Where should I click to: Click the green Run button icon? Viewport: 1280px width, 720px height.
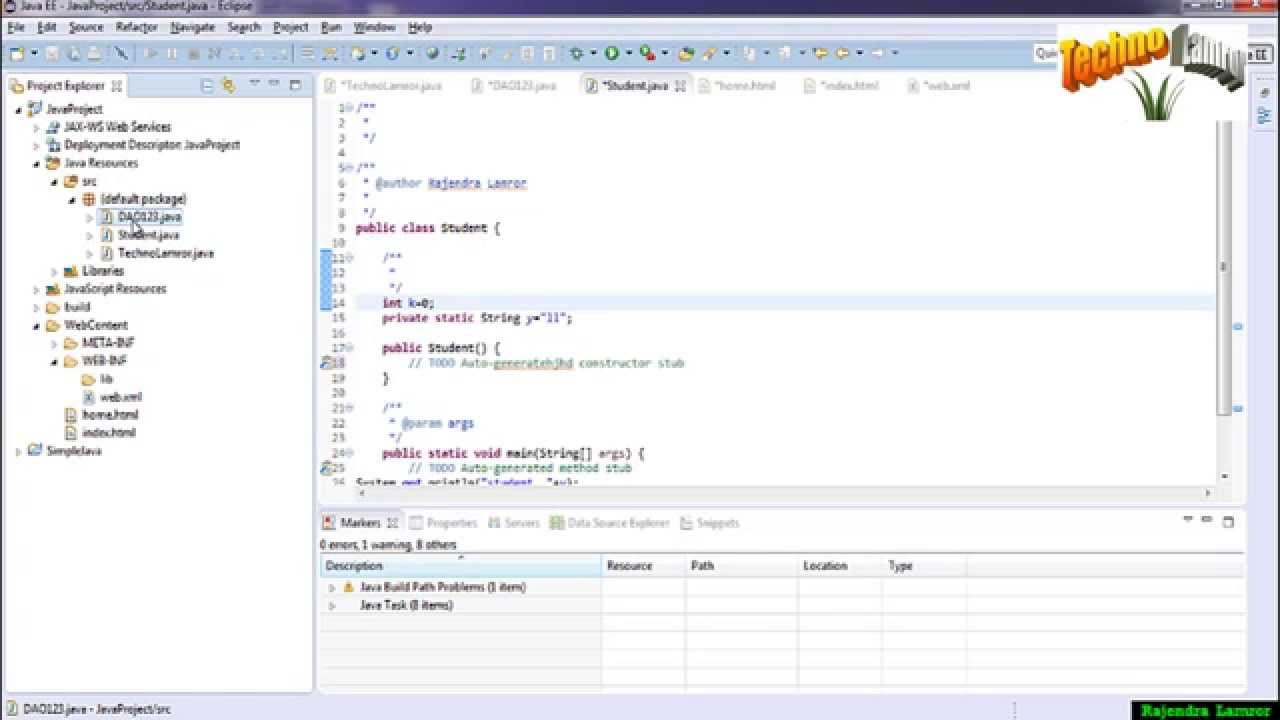point(611,53)
